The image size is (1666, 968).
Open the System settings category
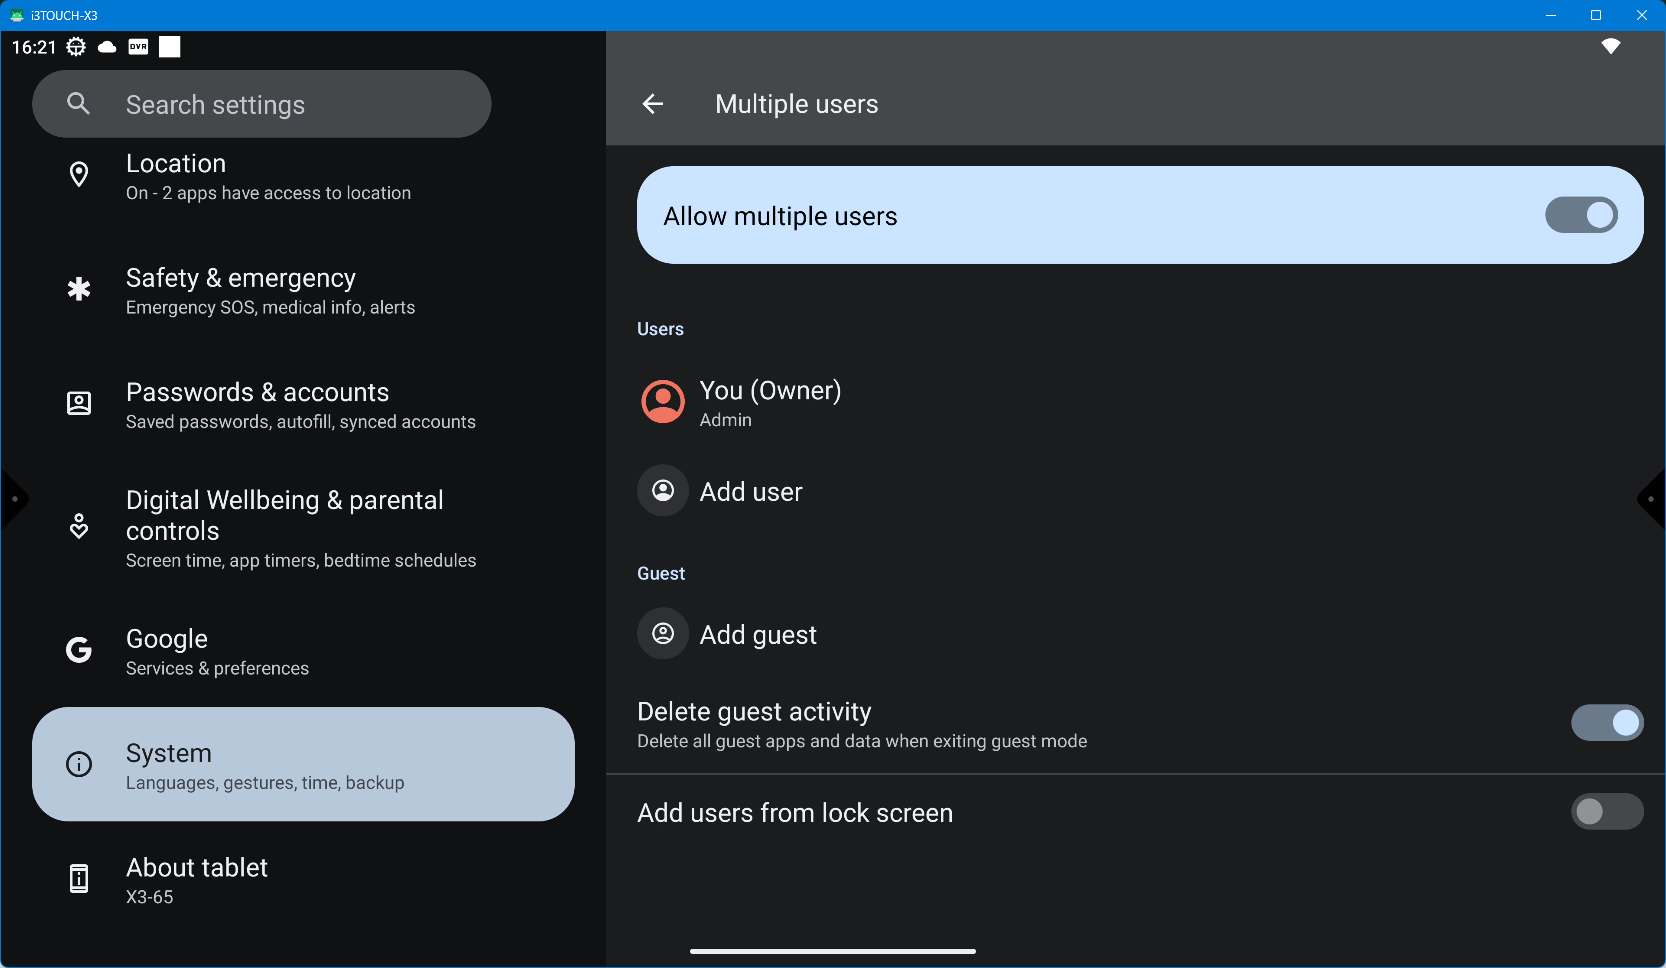pos(303,765)
